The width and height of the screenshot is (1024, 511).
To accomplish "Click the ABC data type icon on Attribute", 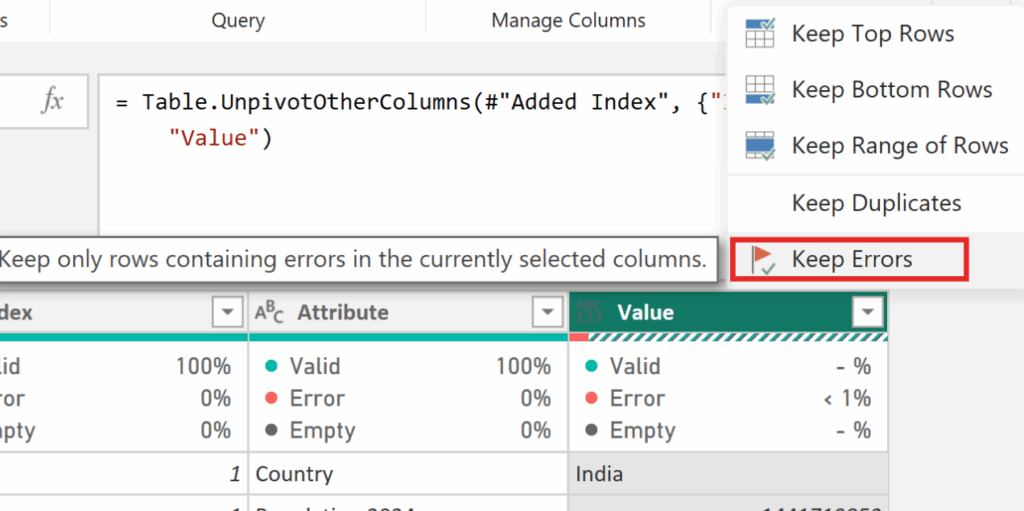I will coord(269,313).
